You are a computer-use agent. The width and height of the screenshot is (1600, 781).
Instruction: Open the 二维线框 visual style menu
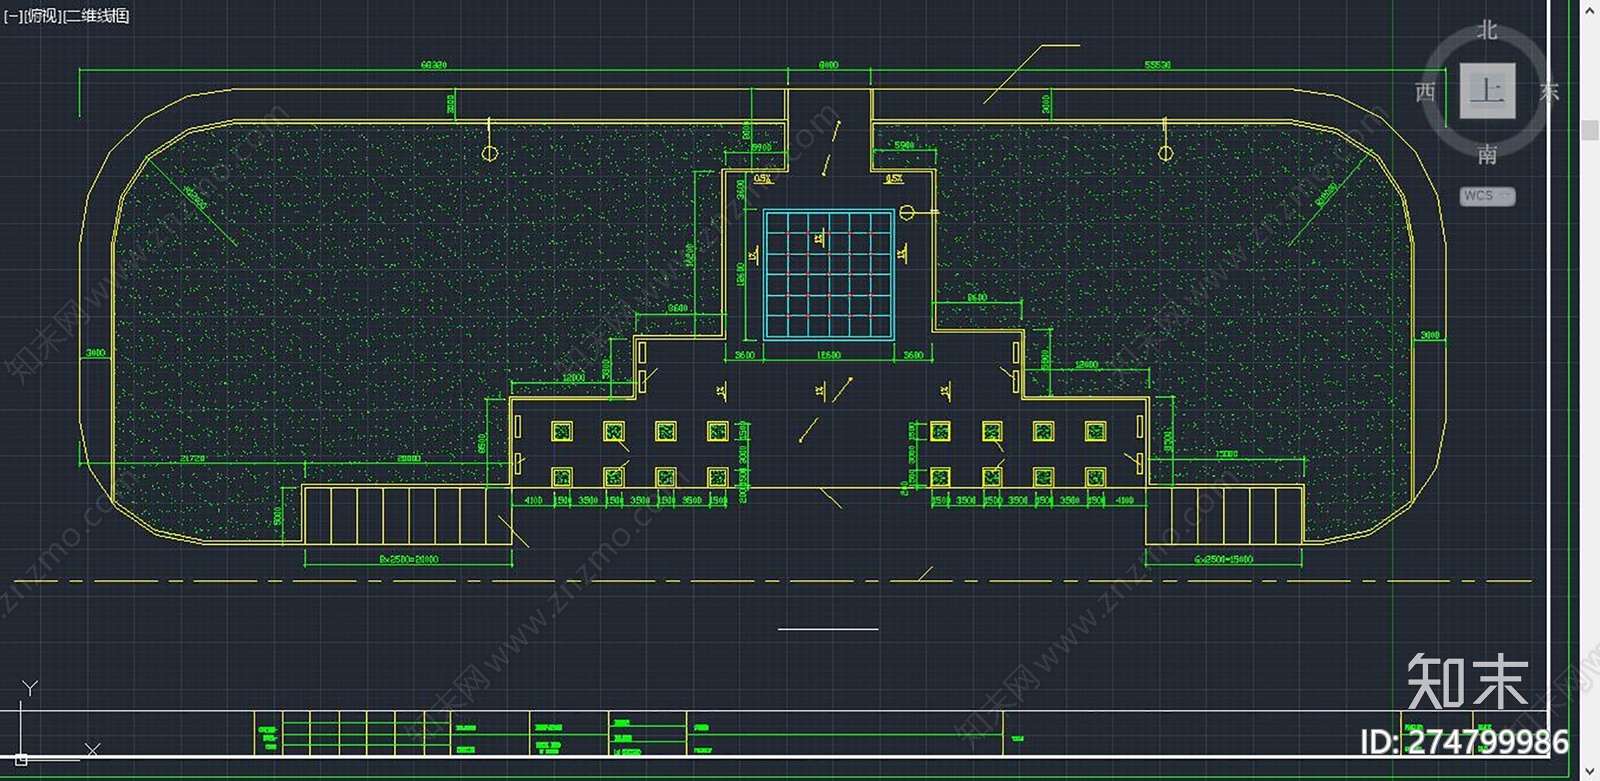pyautogui.click(x=97, y=16)
